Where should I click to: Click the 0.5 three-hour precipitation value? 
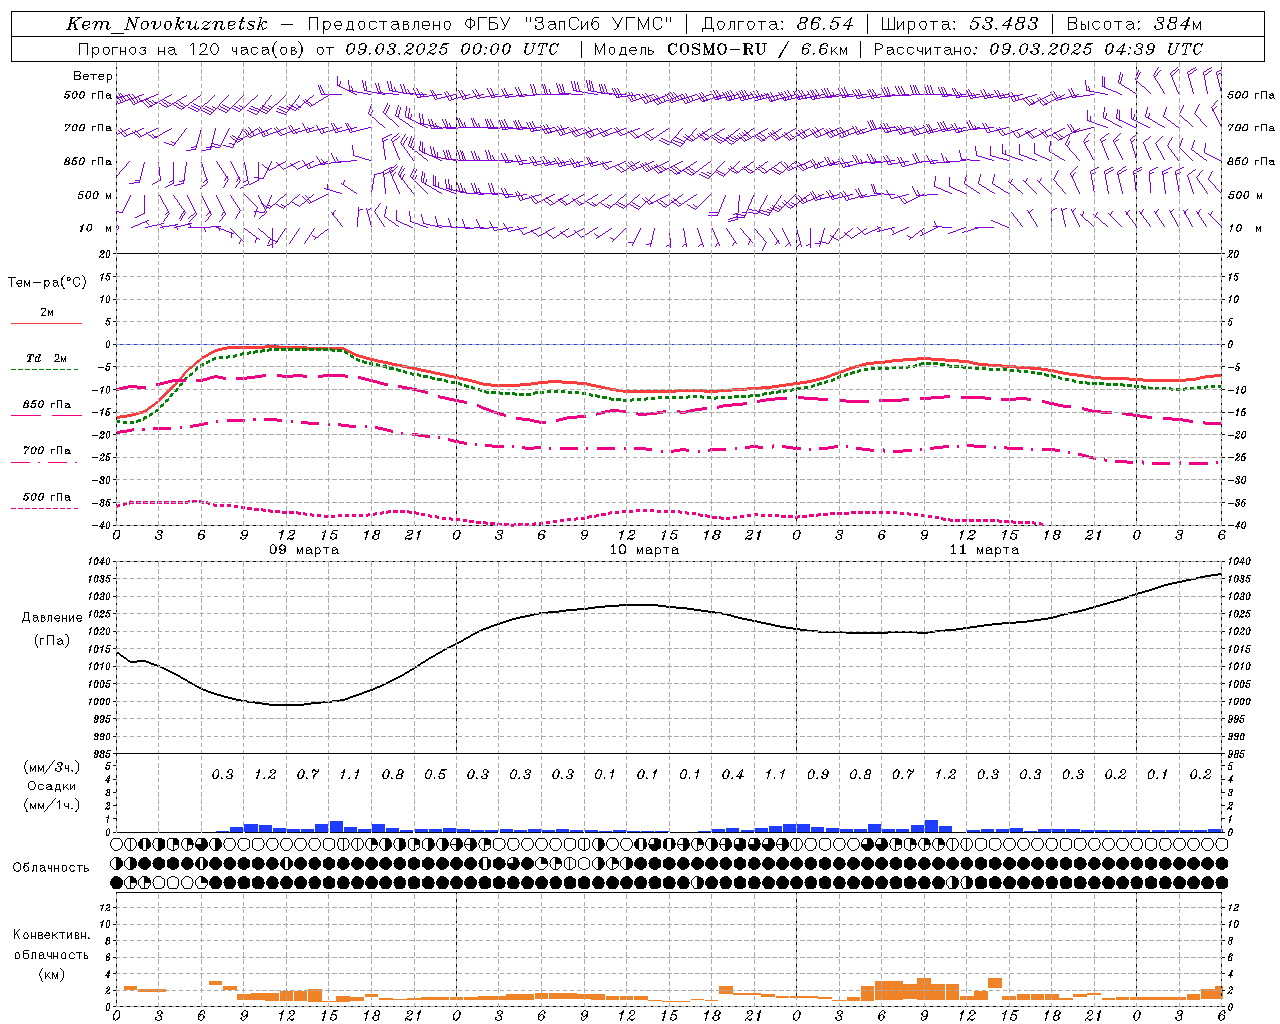pos(435,774)
